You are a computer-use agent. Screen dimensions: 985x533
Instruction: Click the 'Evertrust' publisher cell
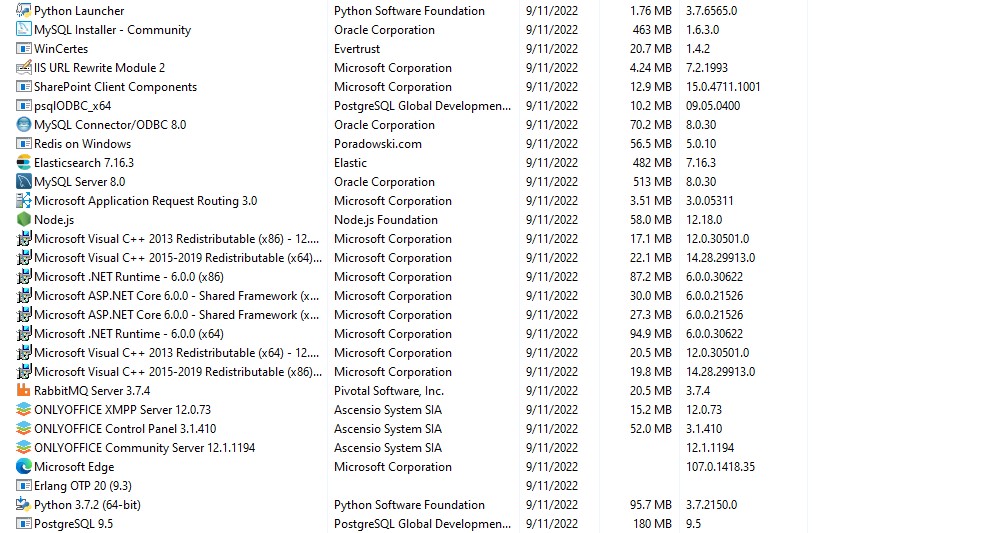pos(357,48)
